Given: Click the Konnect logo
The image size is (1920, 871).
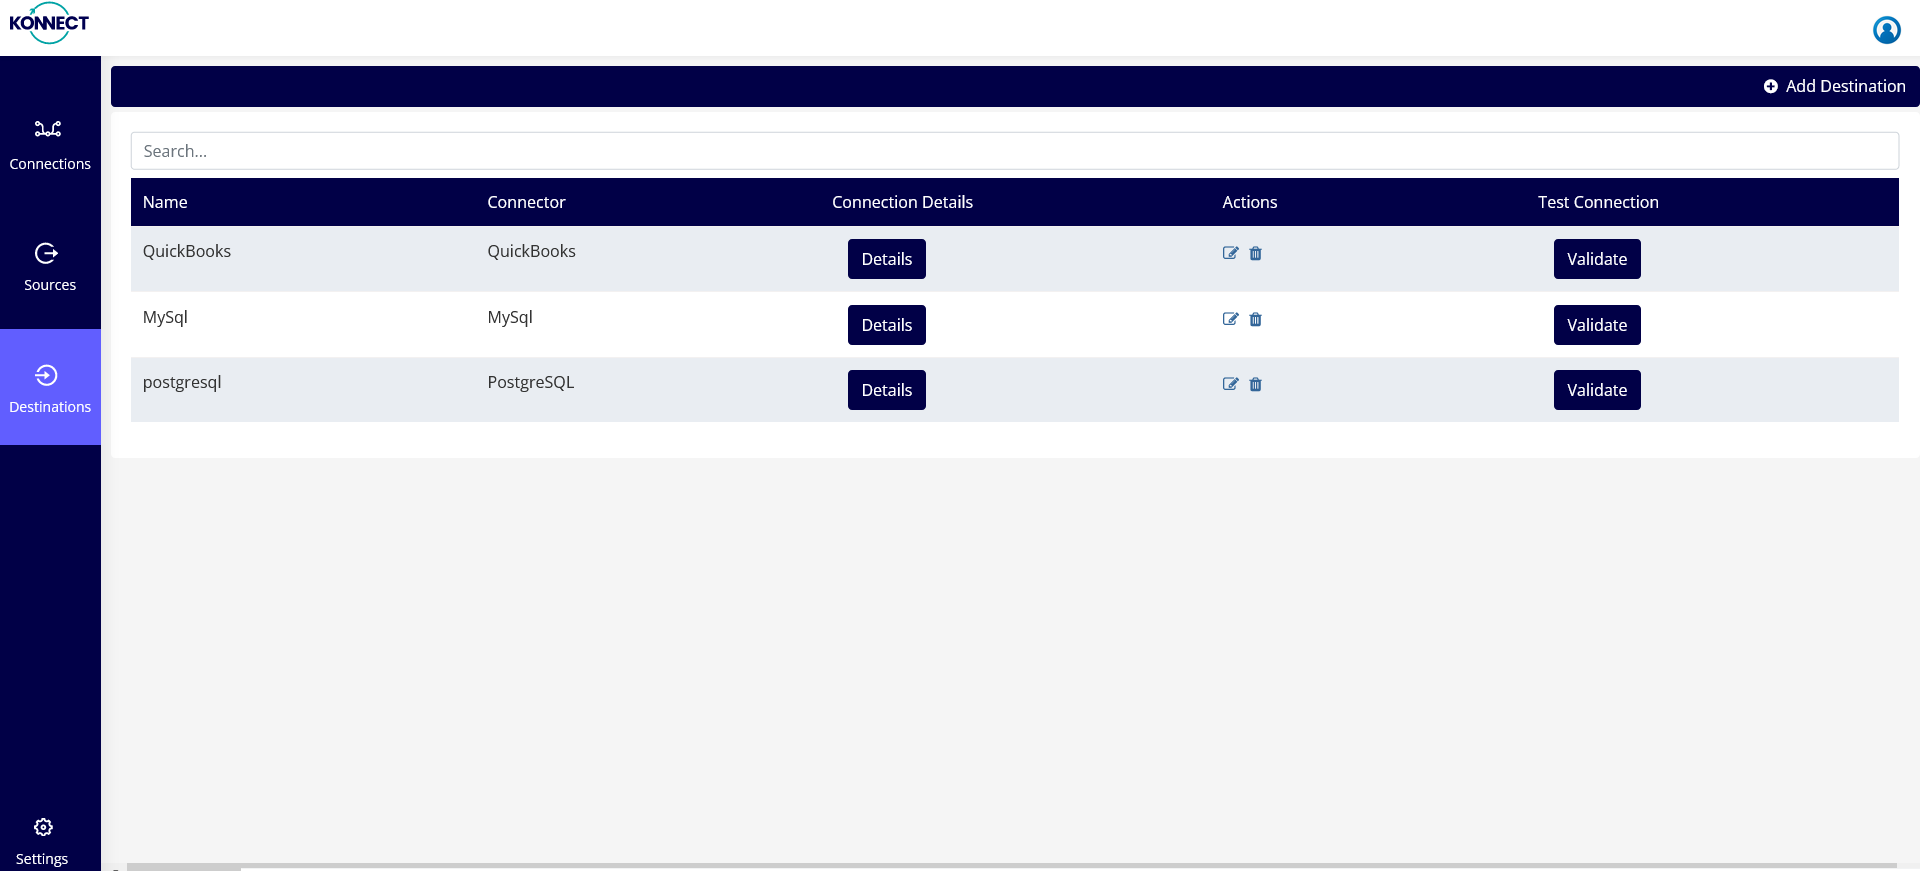Looking at the screenshot, I should click(49, 24).
